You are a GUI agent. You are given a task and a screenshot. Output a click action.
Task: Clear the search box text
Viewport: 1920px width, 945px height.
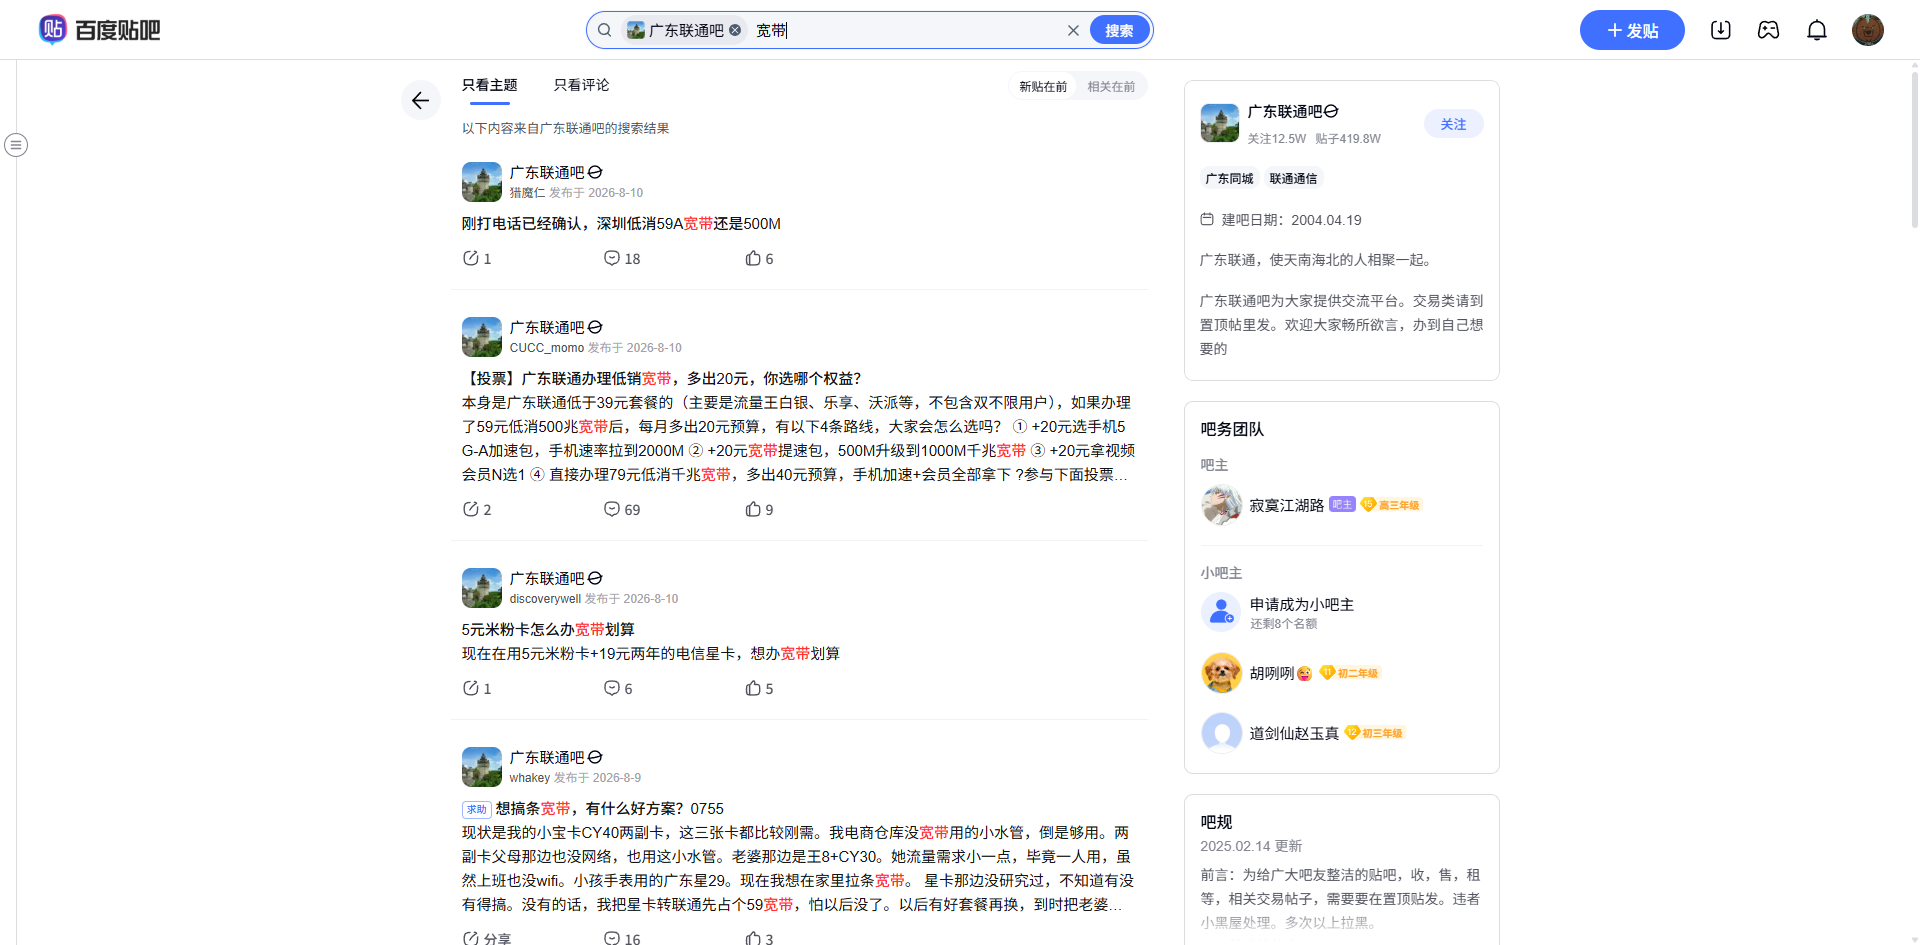tap(1073, 30)
